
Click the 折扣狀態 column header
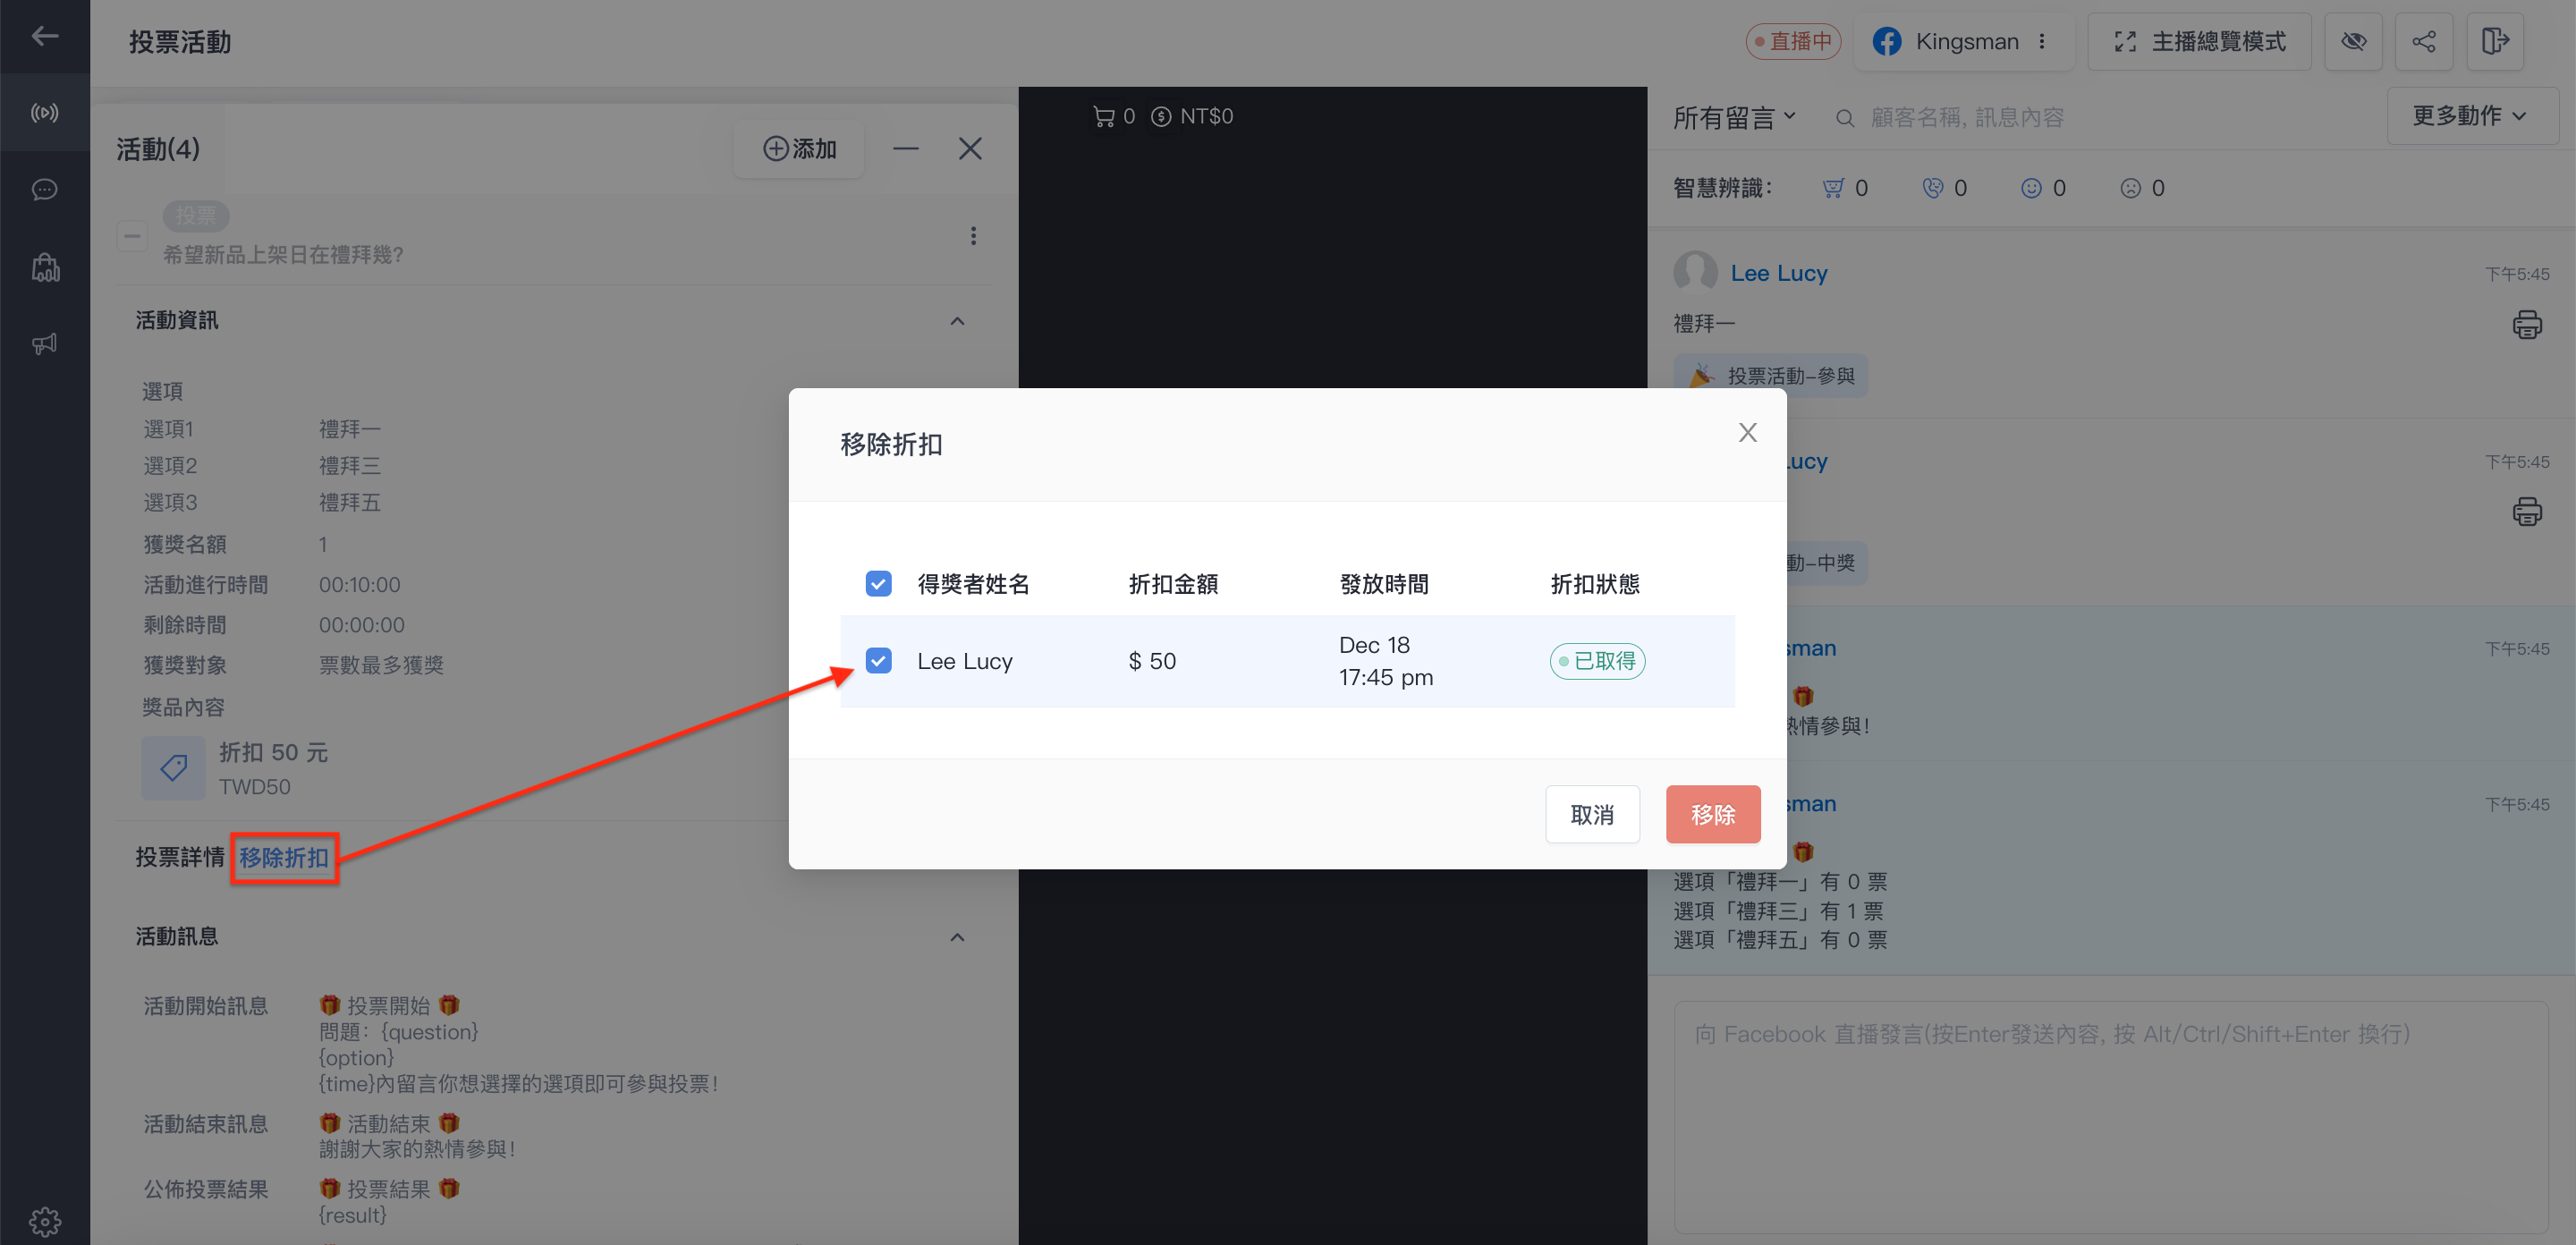click(1595, 584)
